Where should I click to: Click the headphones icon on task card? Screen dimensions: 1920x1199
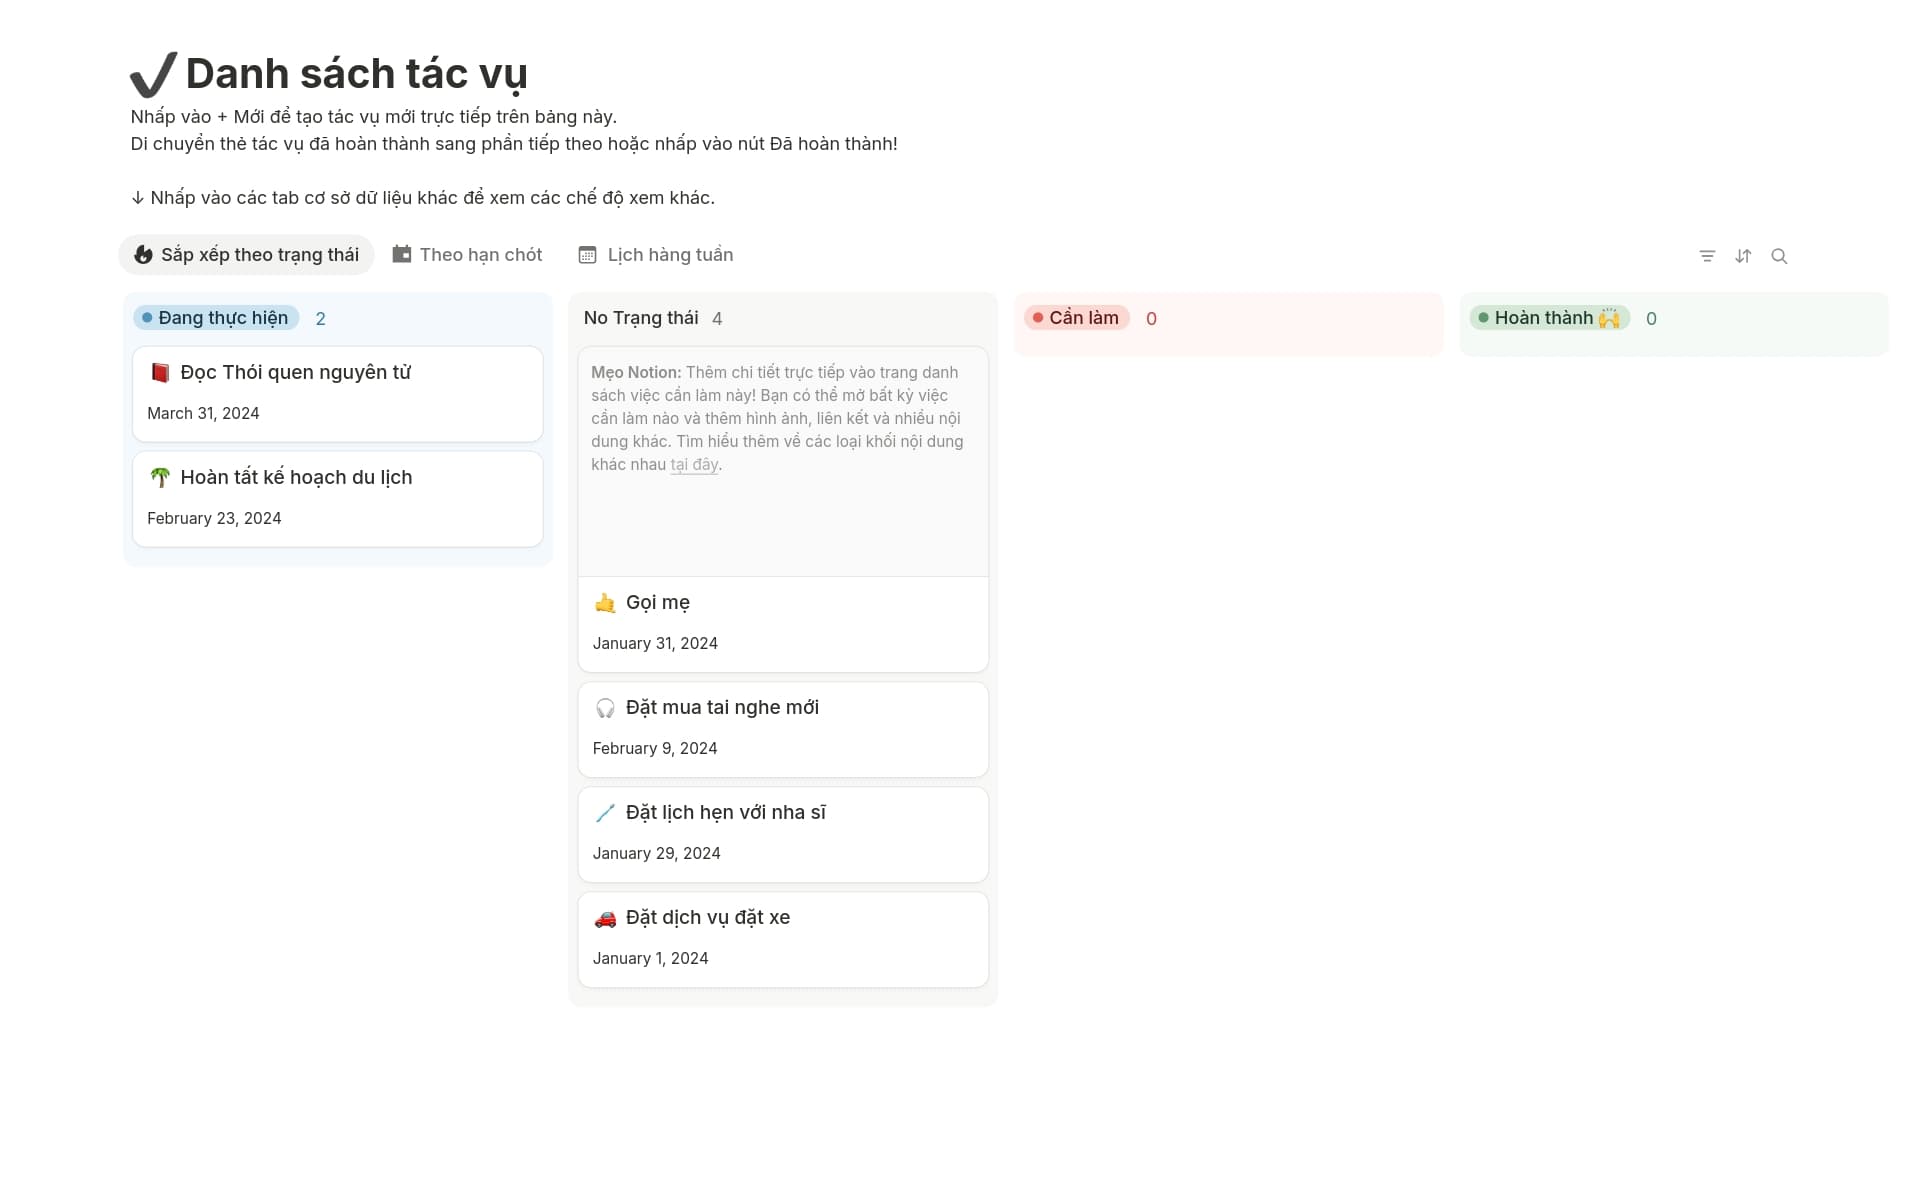(x=605, y=708)
